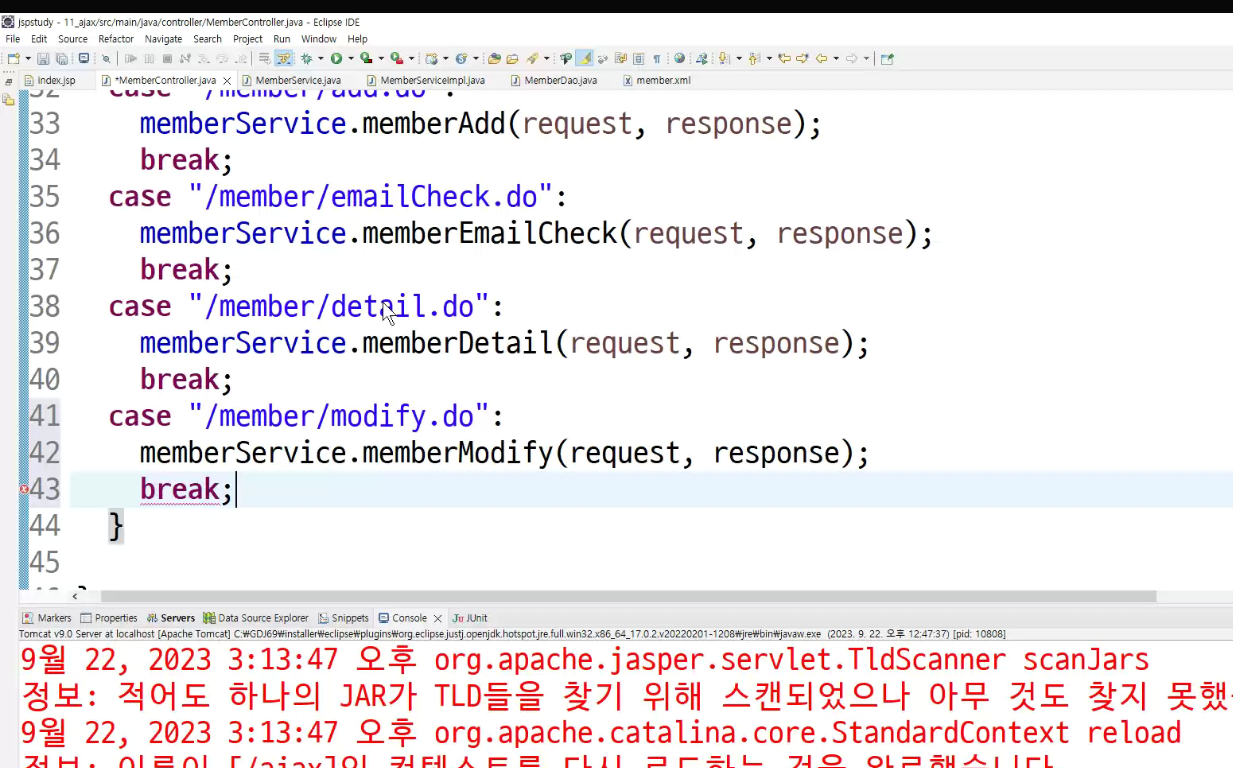Open the Debug dropdown arrow
This screenshot has height=768, width=1233.
tap(320, 59)
